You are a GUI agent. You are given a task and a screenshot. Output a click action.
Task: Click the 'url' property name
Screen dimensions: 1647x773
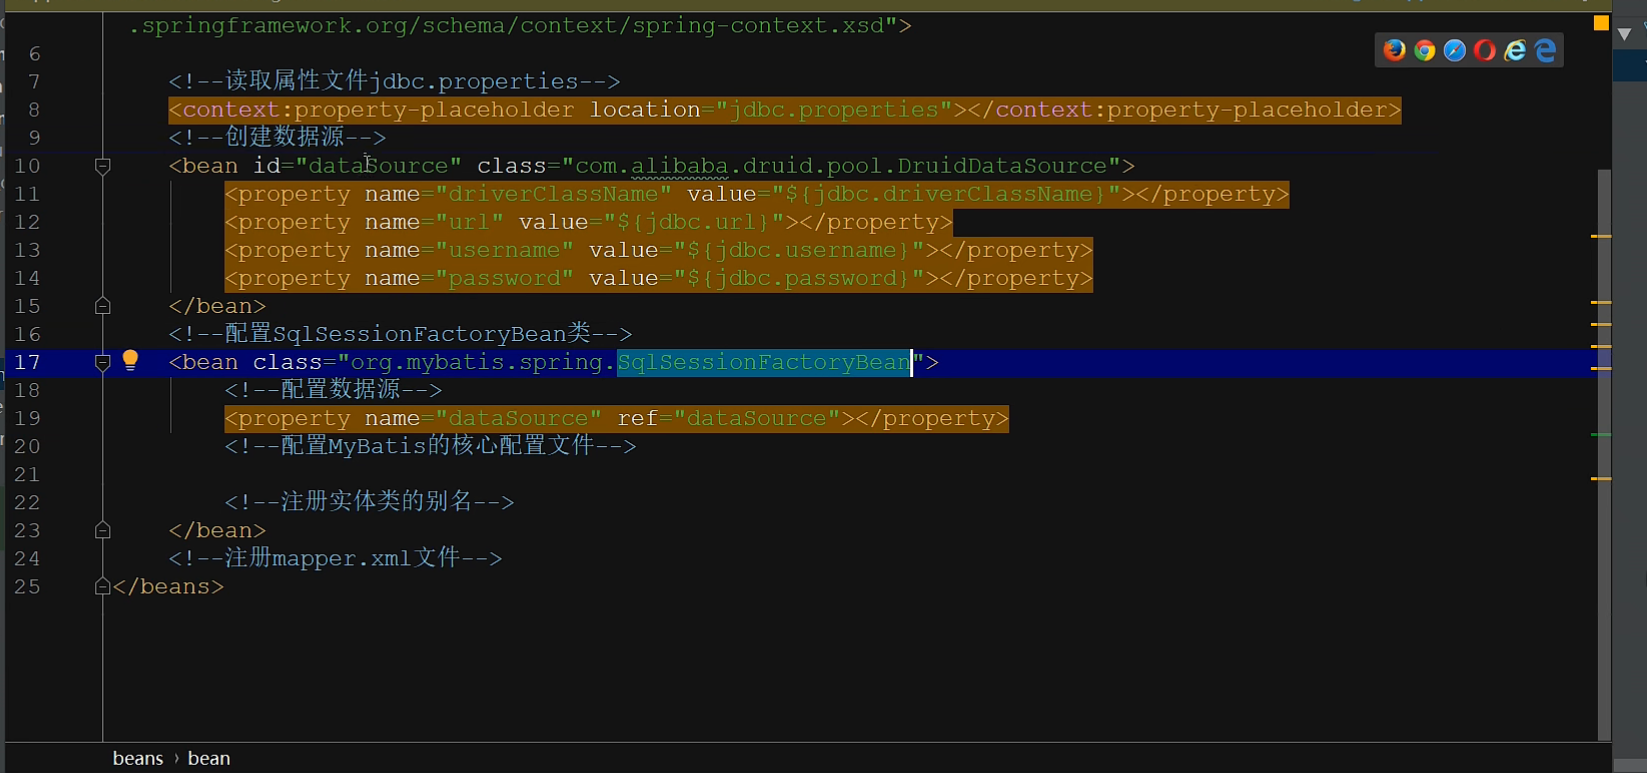[x=470, y=222]
